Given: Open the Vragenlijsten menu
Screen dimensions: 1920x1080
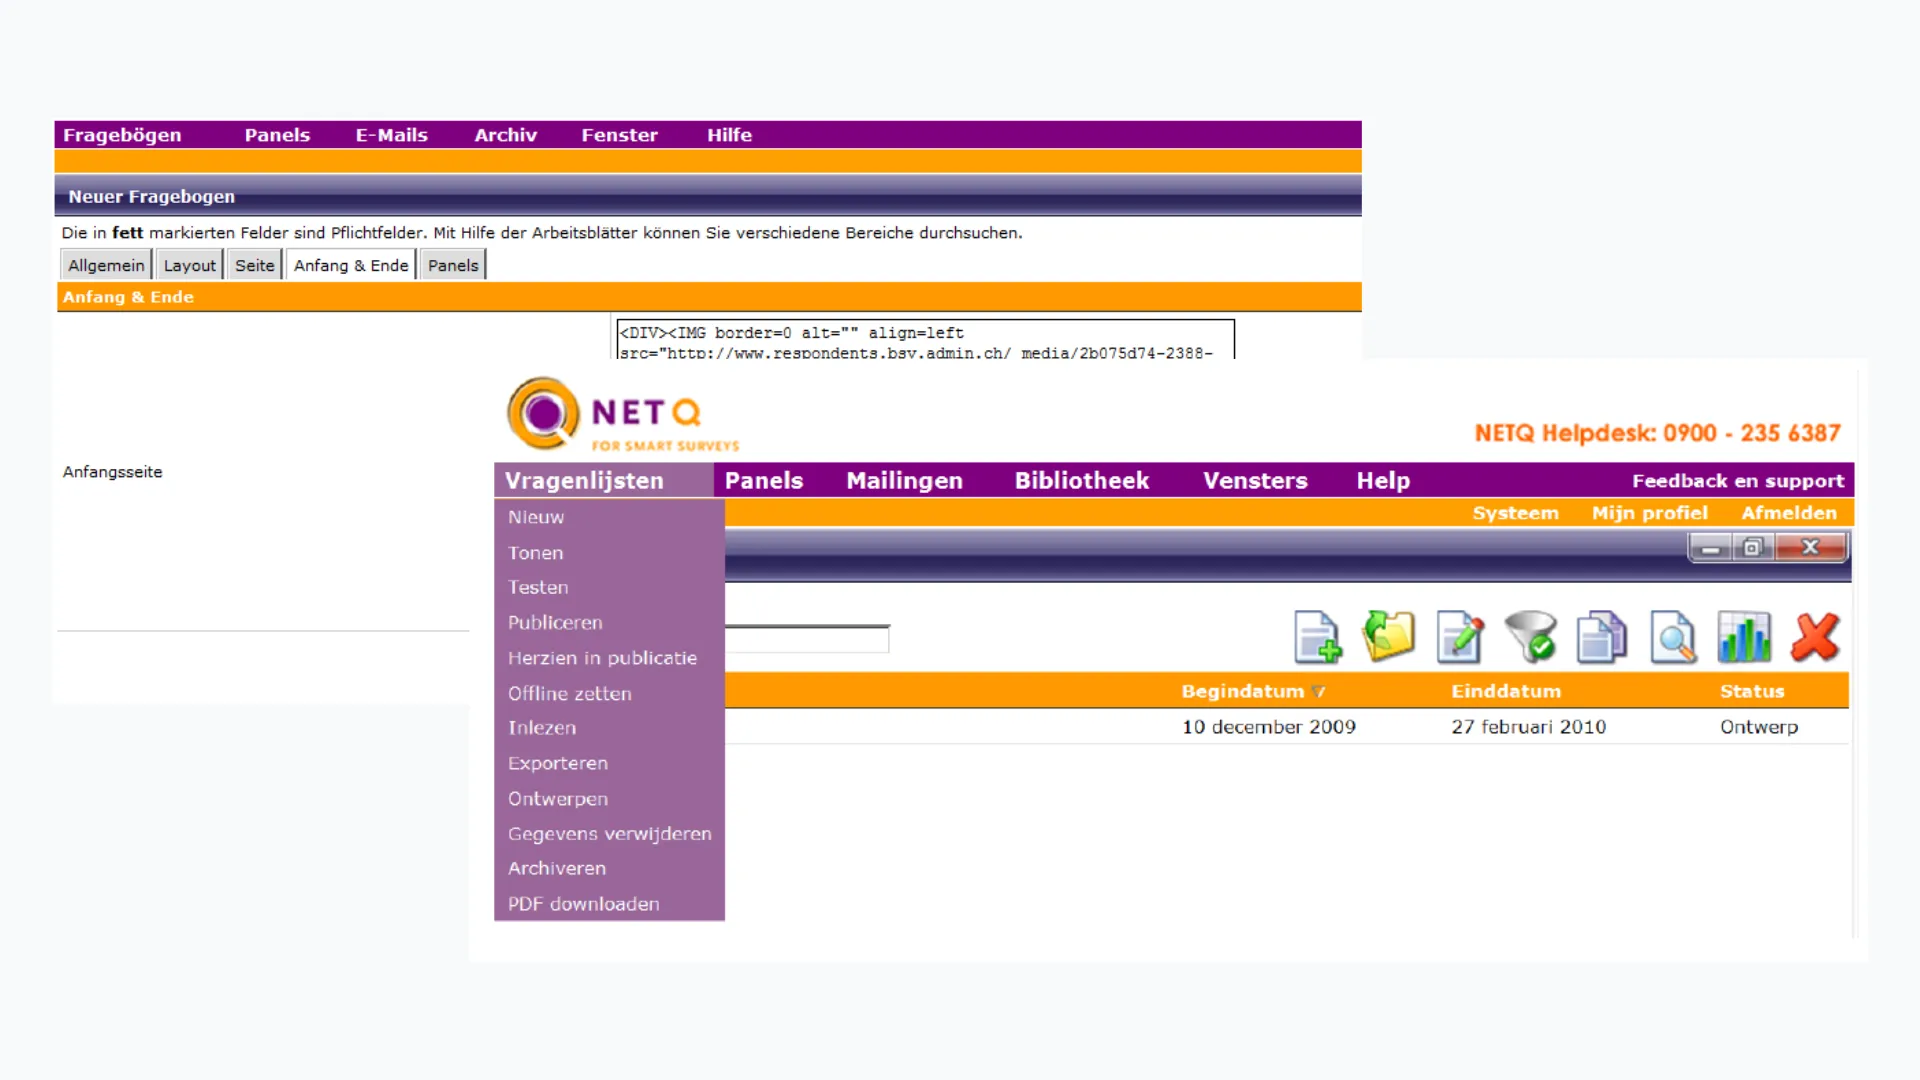Looking at the screenshot, I should pyautogui.click(x=584, y=481).
